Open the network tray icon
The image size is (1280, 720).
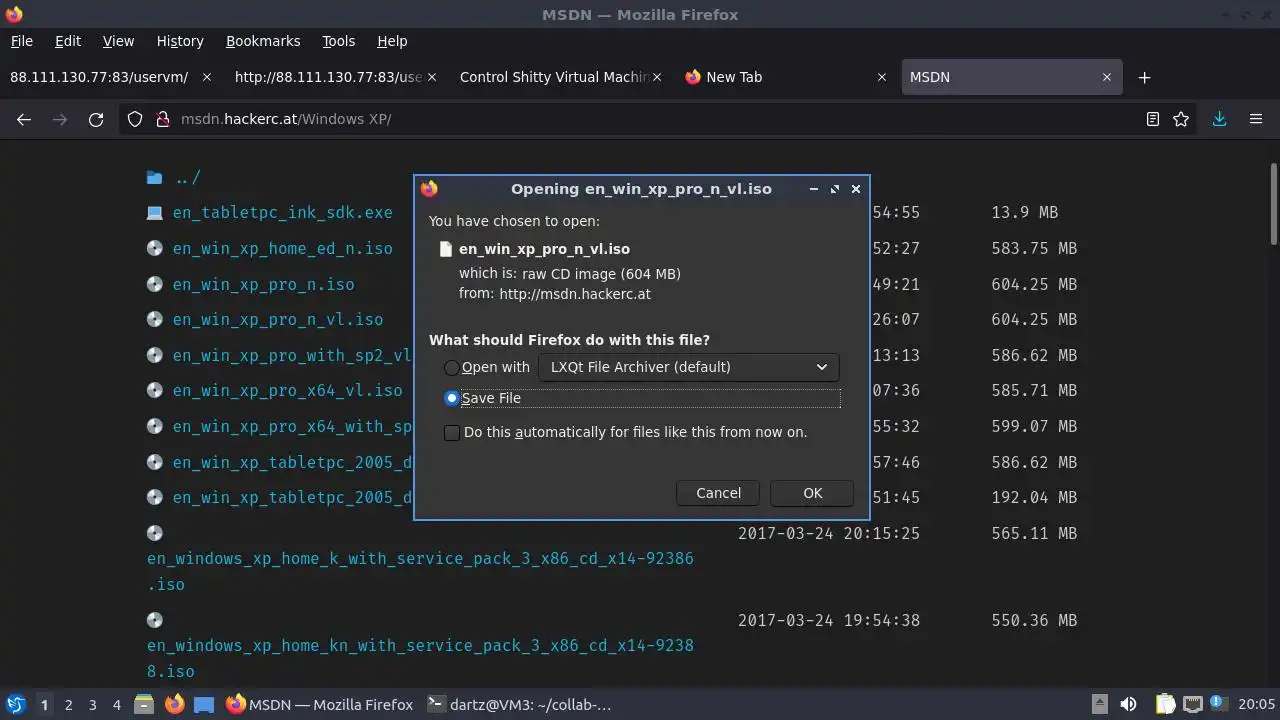pos(1192,704)
